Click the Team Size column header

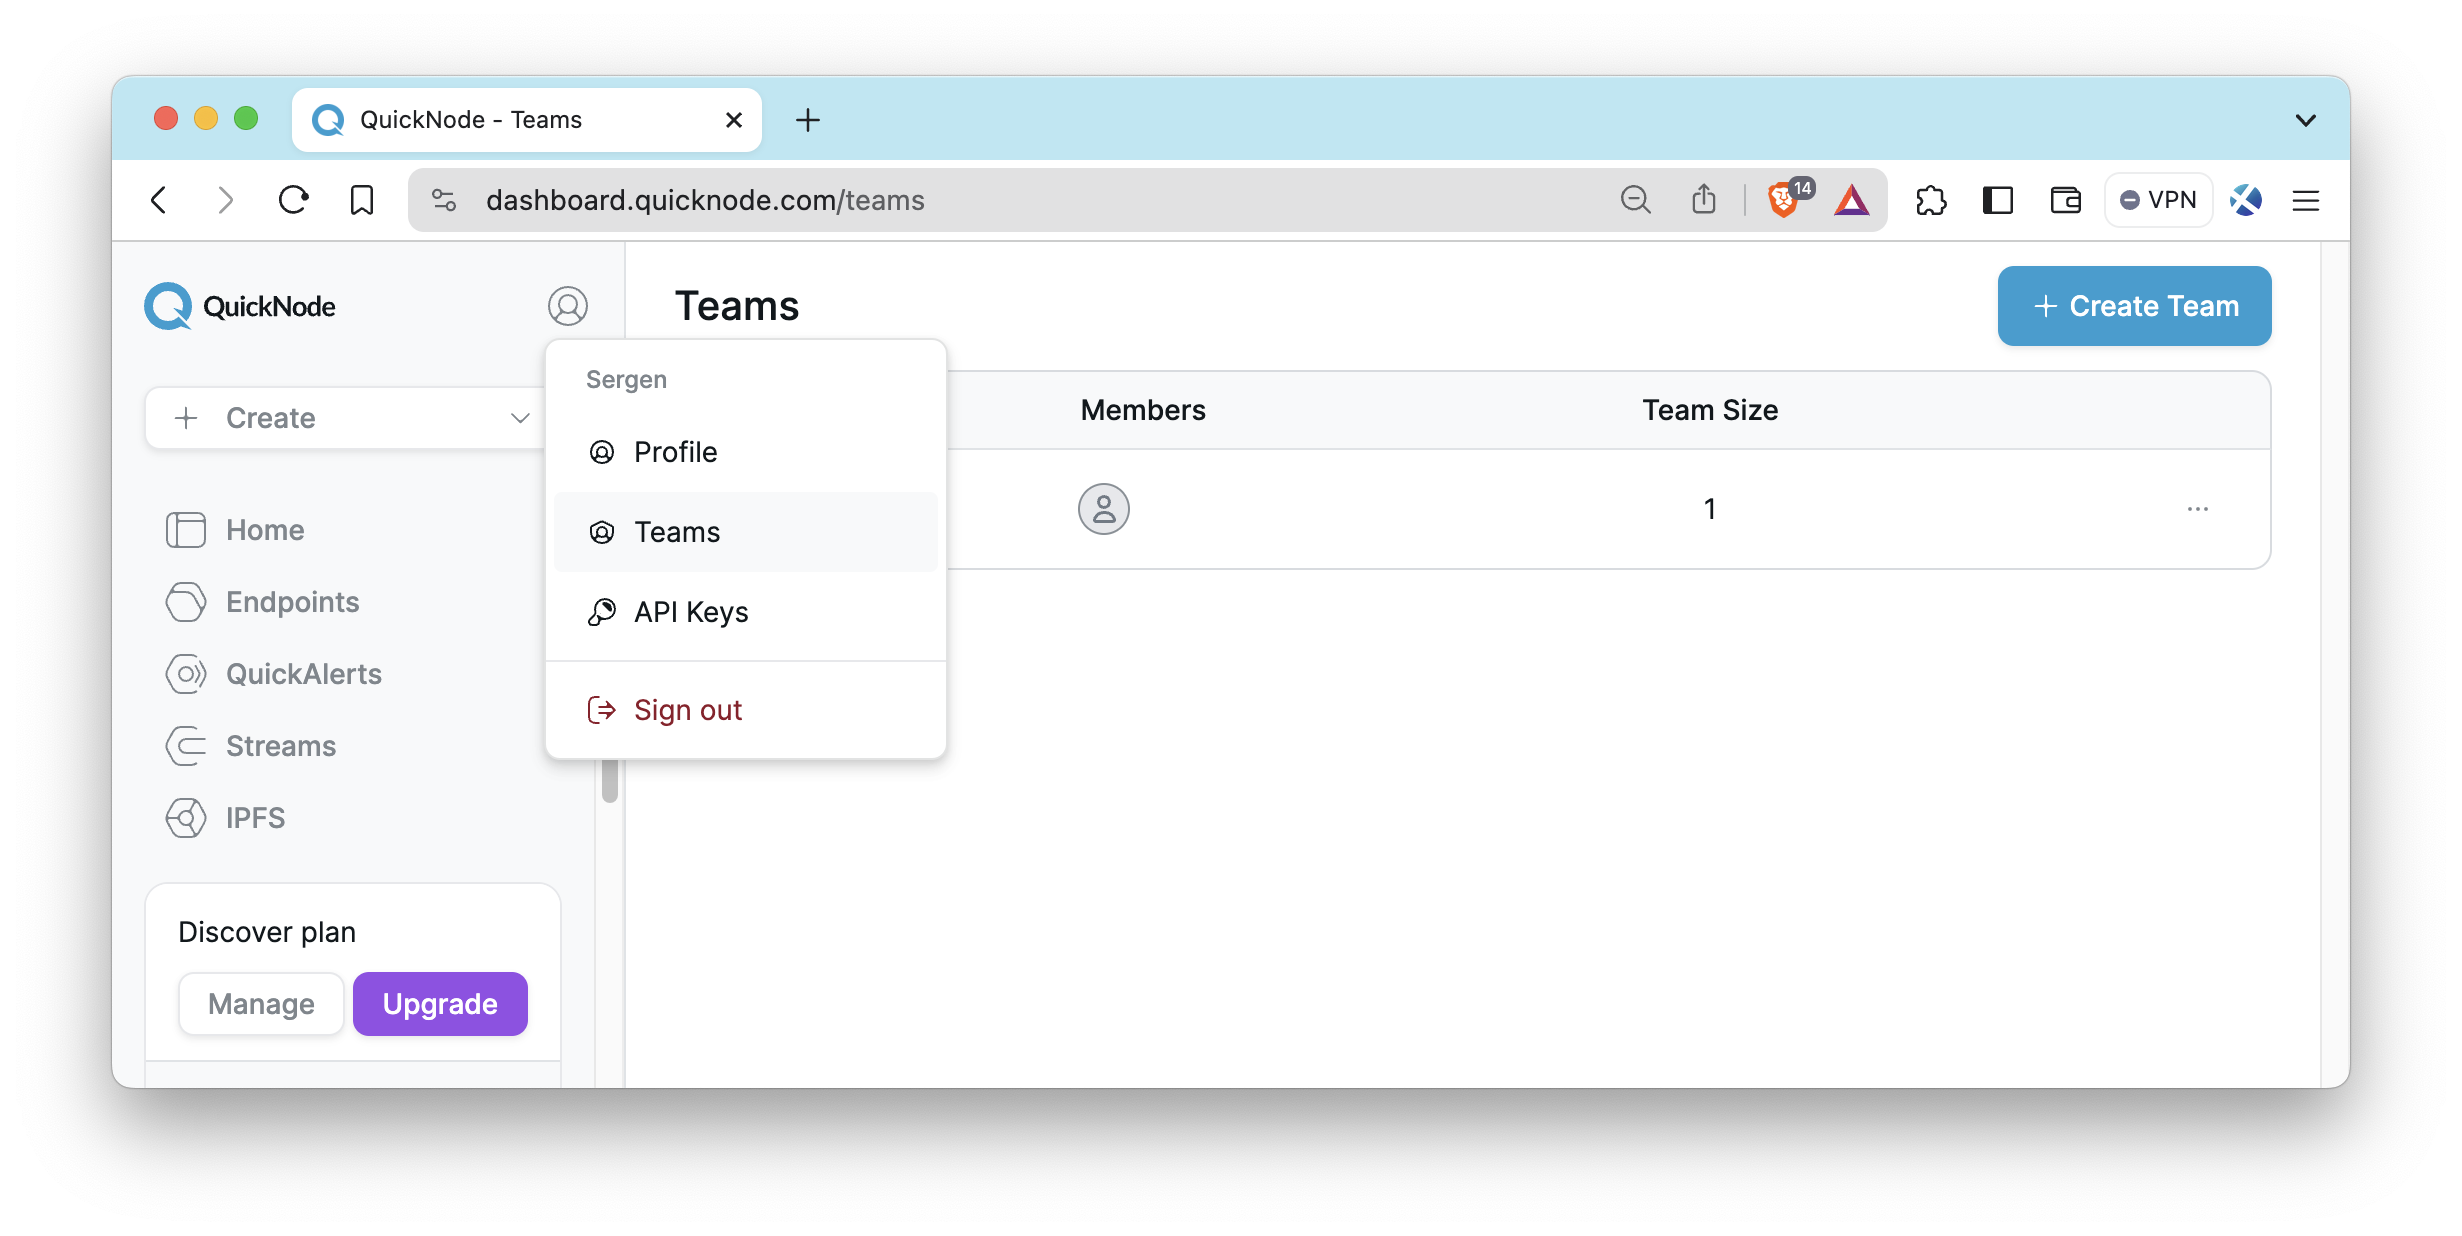[1710, 410]
